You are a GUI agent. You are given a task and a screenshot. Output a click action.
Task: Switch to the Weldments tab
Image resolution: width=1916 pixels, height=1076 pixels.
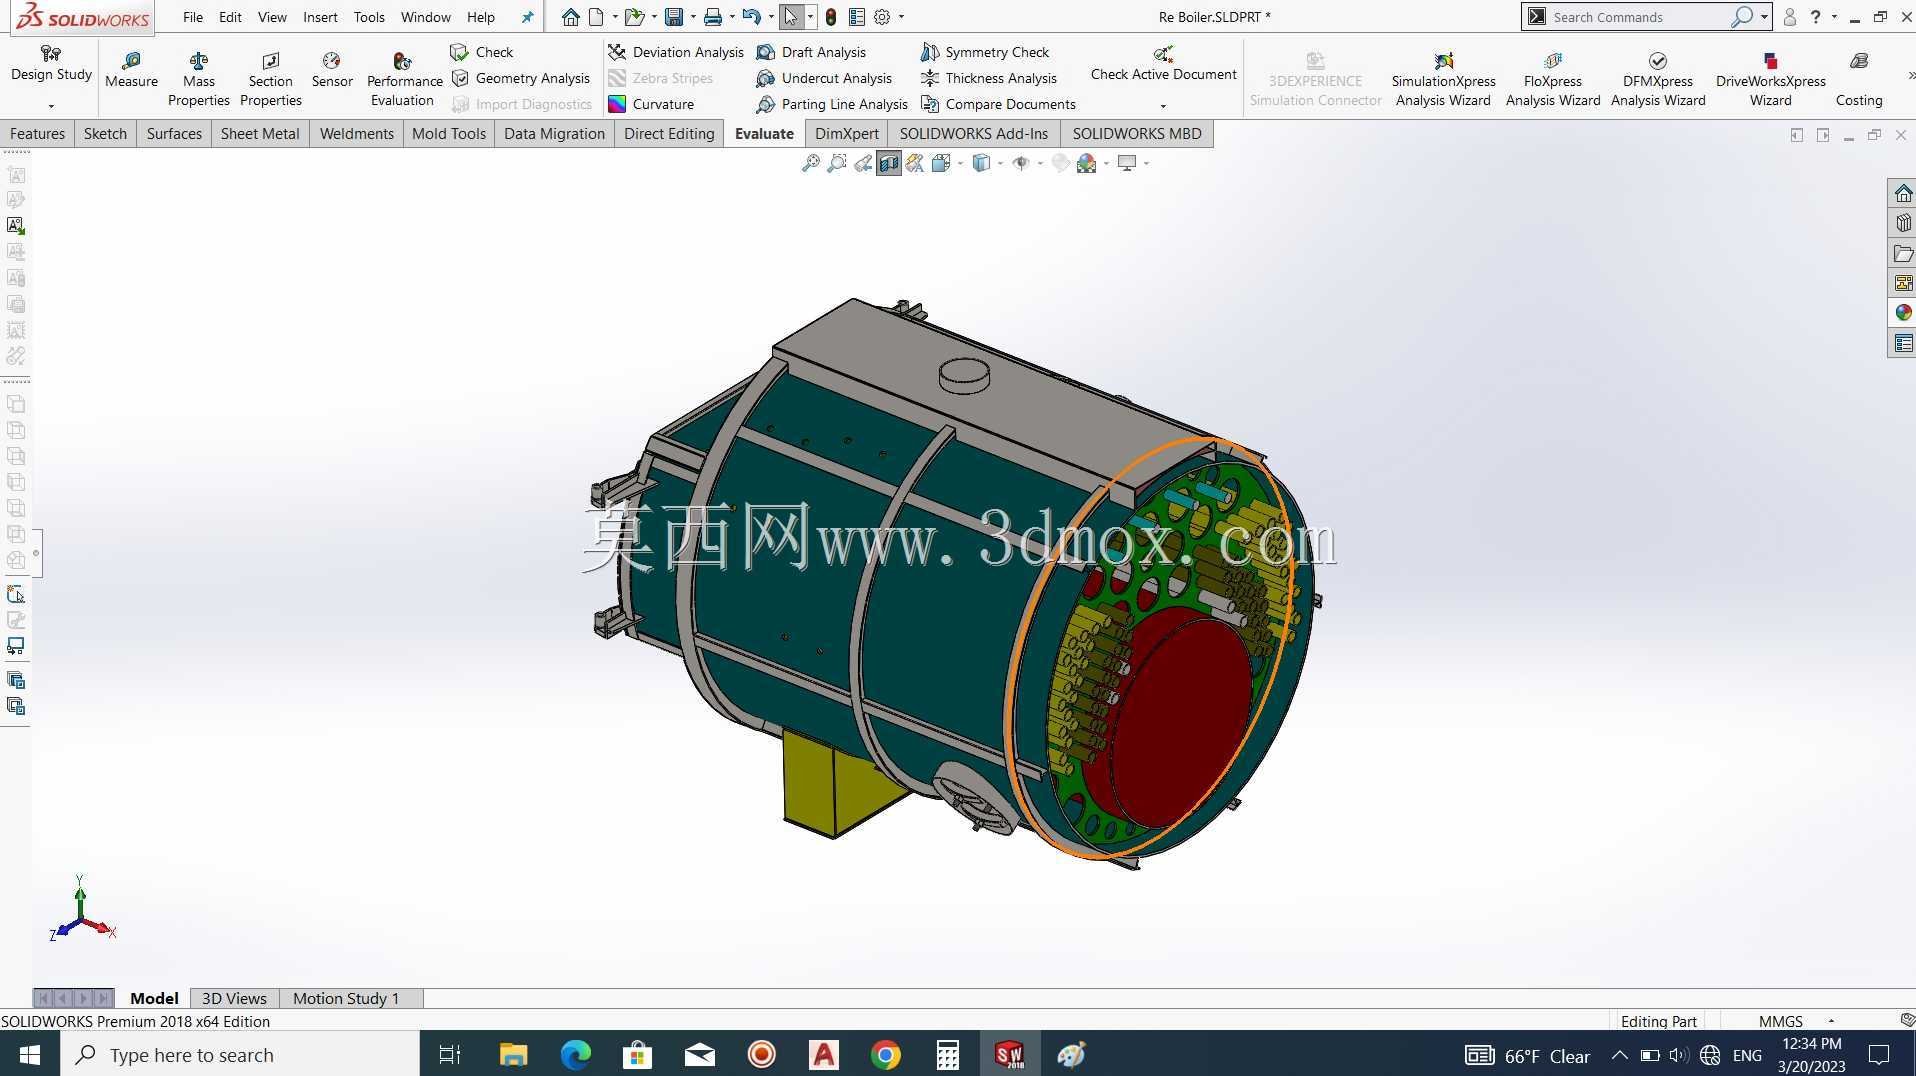[x=356, y=133]
